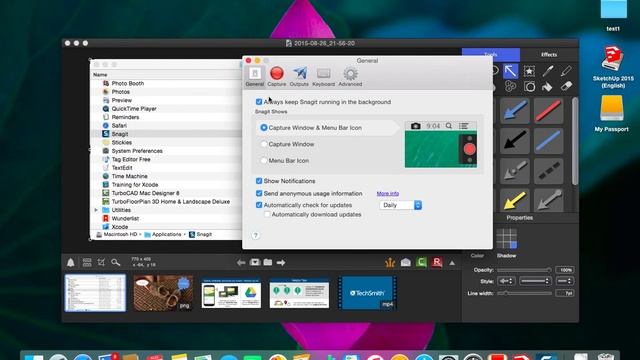This screenshot has width=640, height=360.
Task: Share using the red R icon
Action: click(437, 262)
